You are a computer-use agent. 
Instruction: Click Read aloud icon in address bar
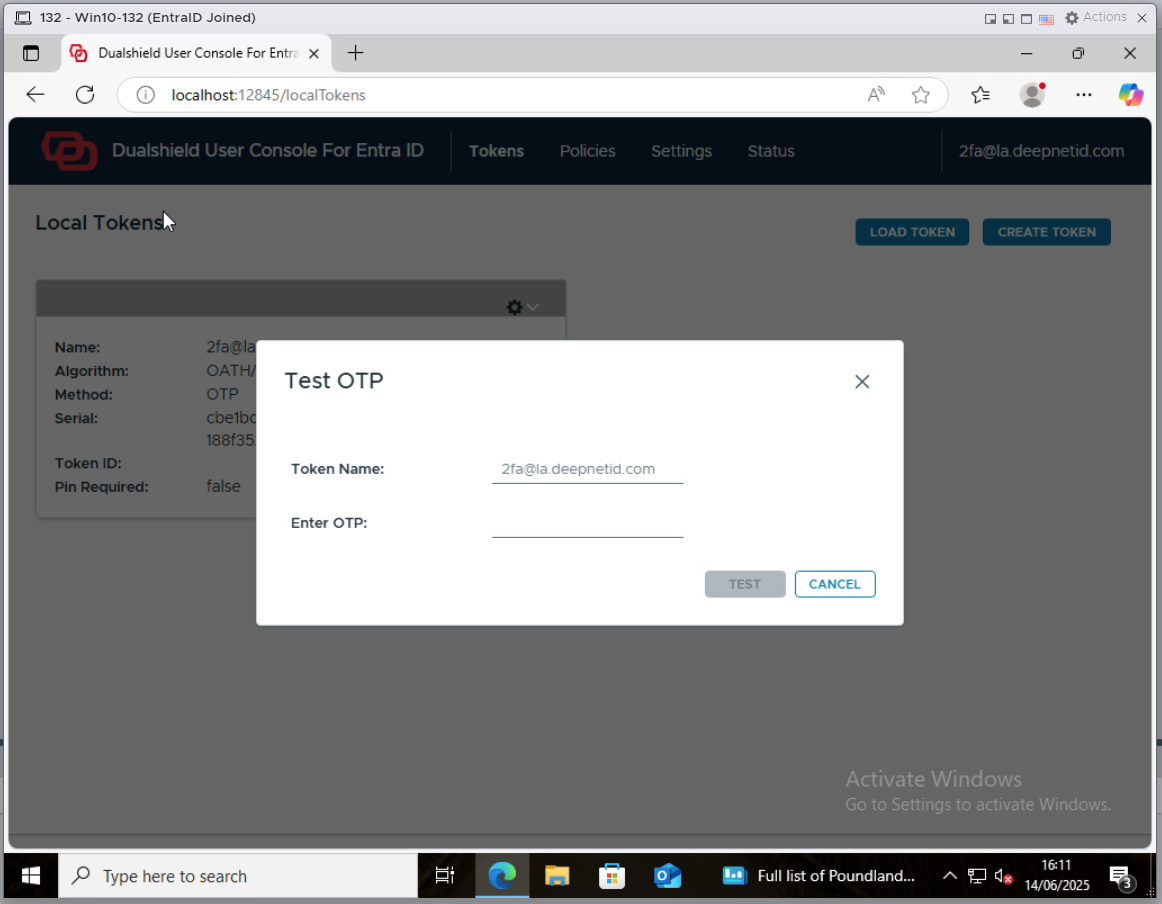876,95
